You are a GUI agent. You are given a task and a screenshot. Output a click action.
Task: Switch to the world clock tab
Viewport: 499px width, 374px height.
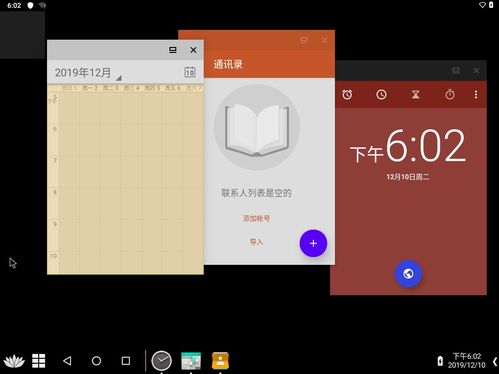381,95
